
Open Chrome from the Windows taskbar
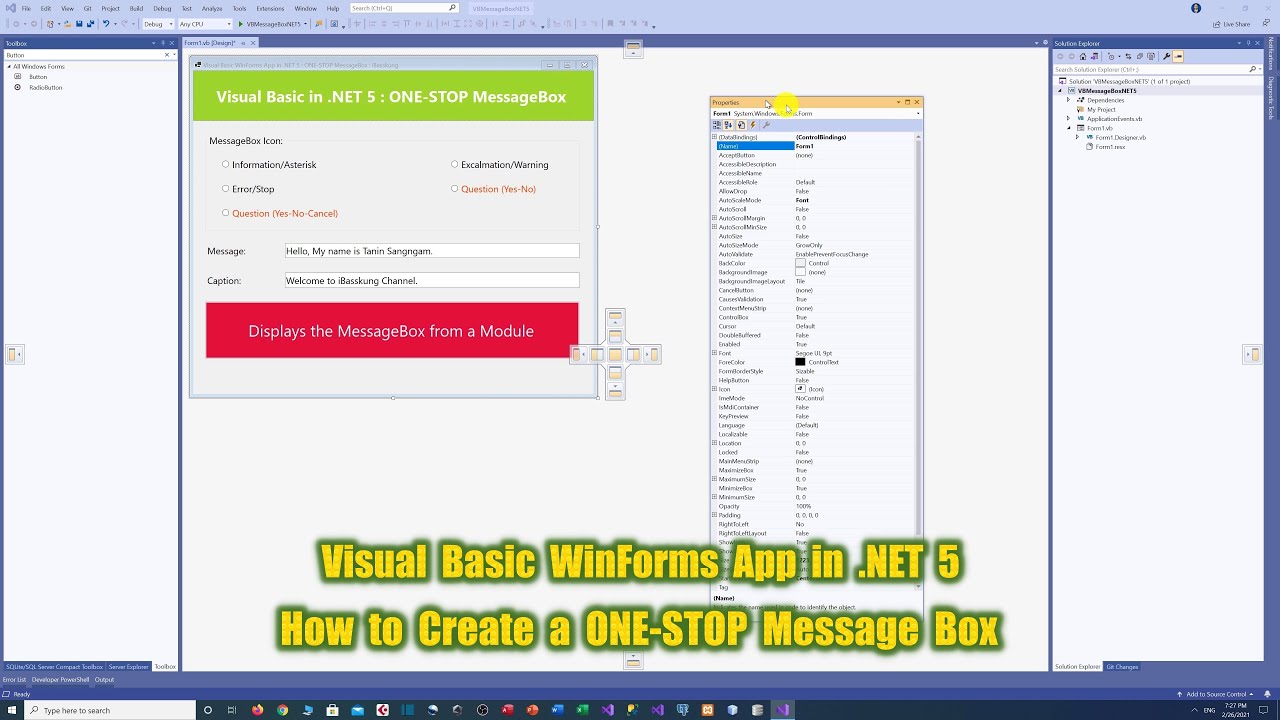(282, 710)
